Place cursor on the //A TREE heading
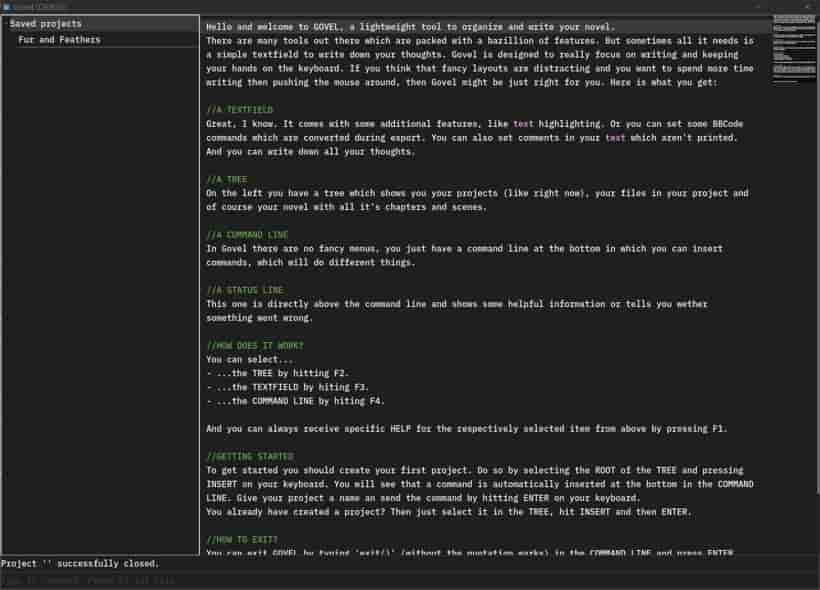Image resolution: width=820 pixels, height=590 pixels. click(x=226, y=179)
